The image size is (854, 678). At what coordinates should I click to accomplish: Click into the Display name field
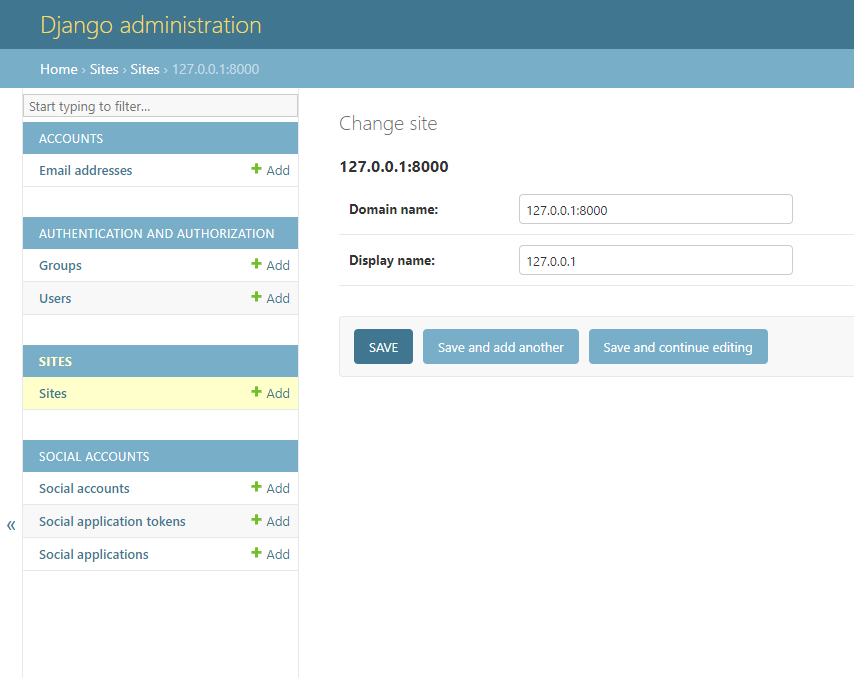[x=655, y=261]
